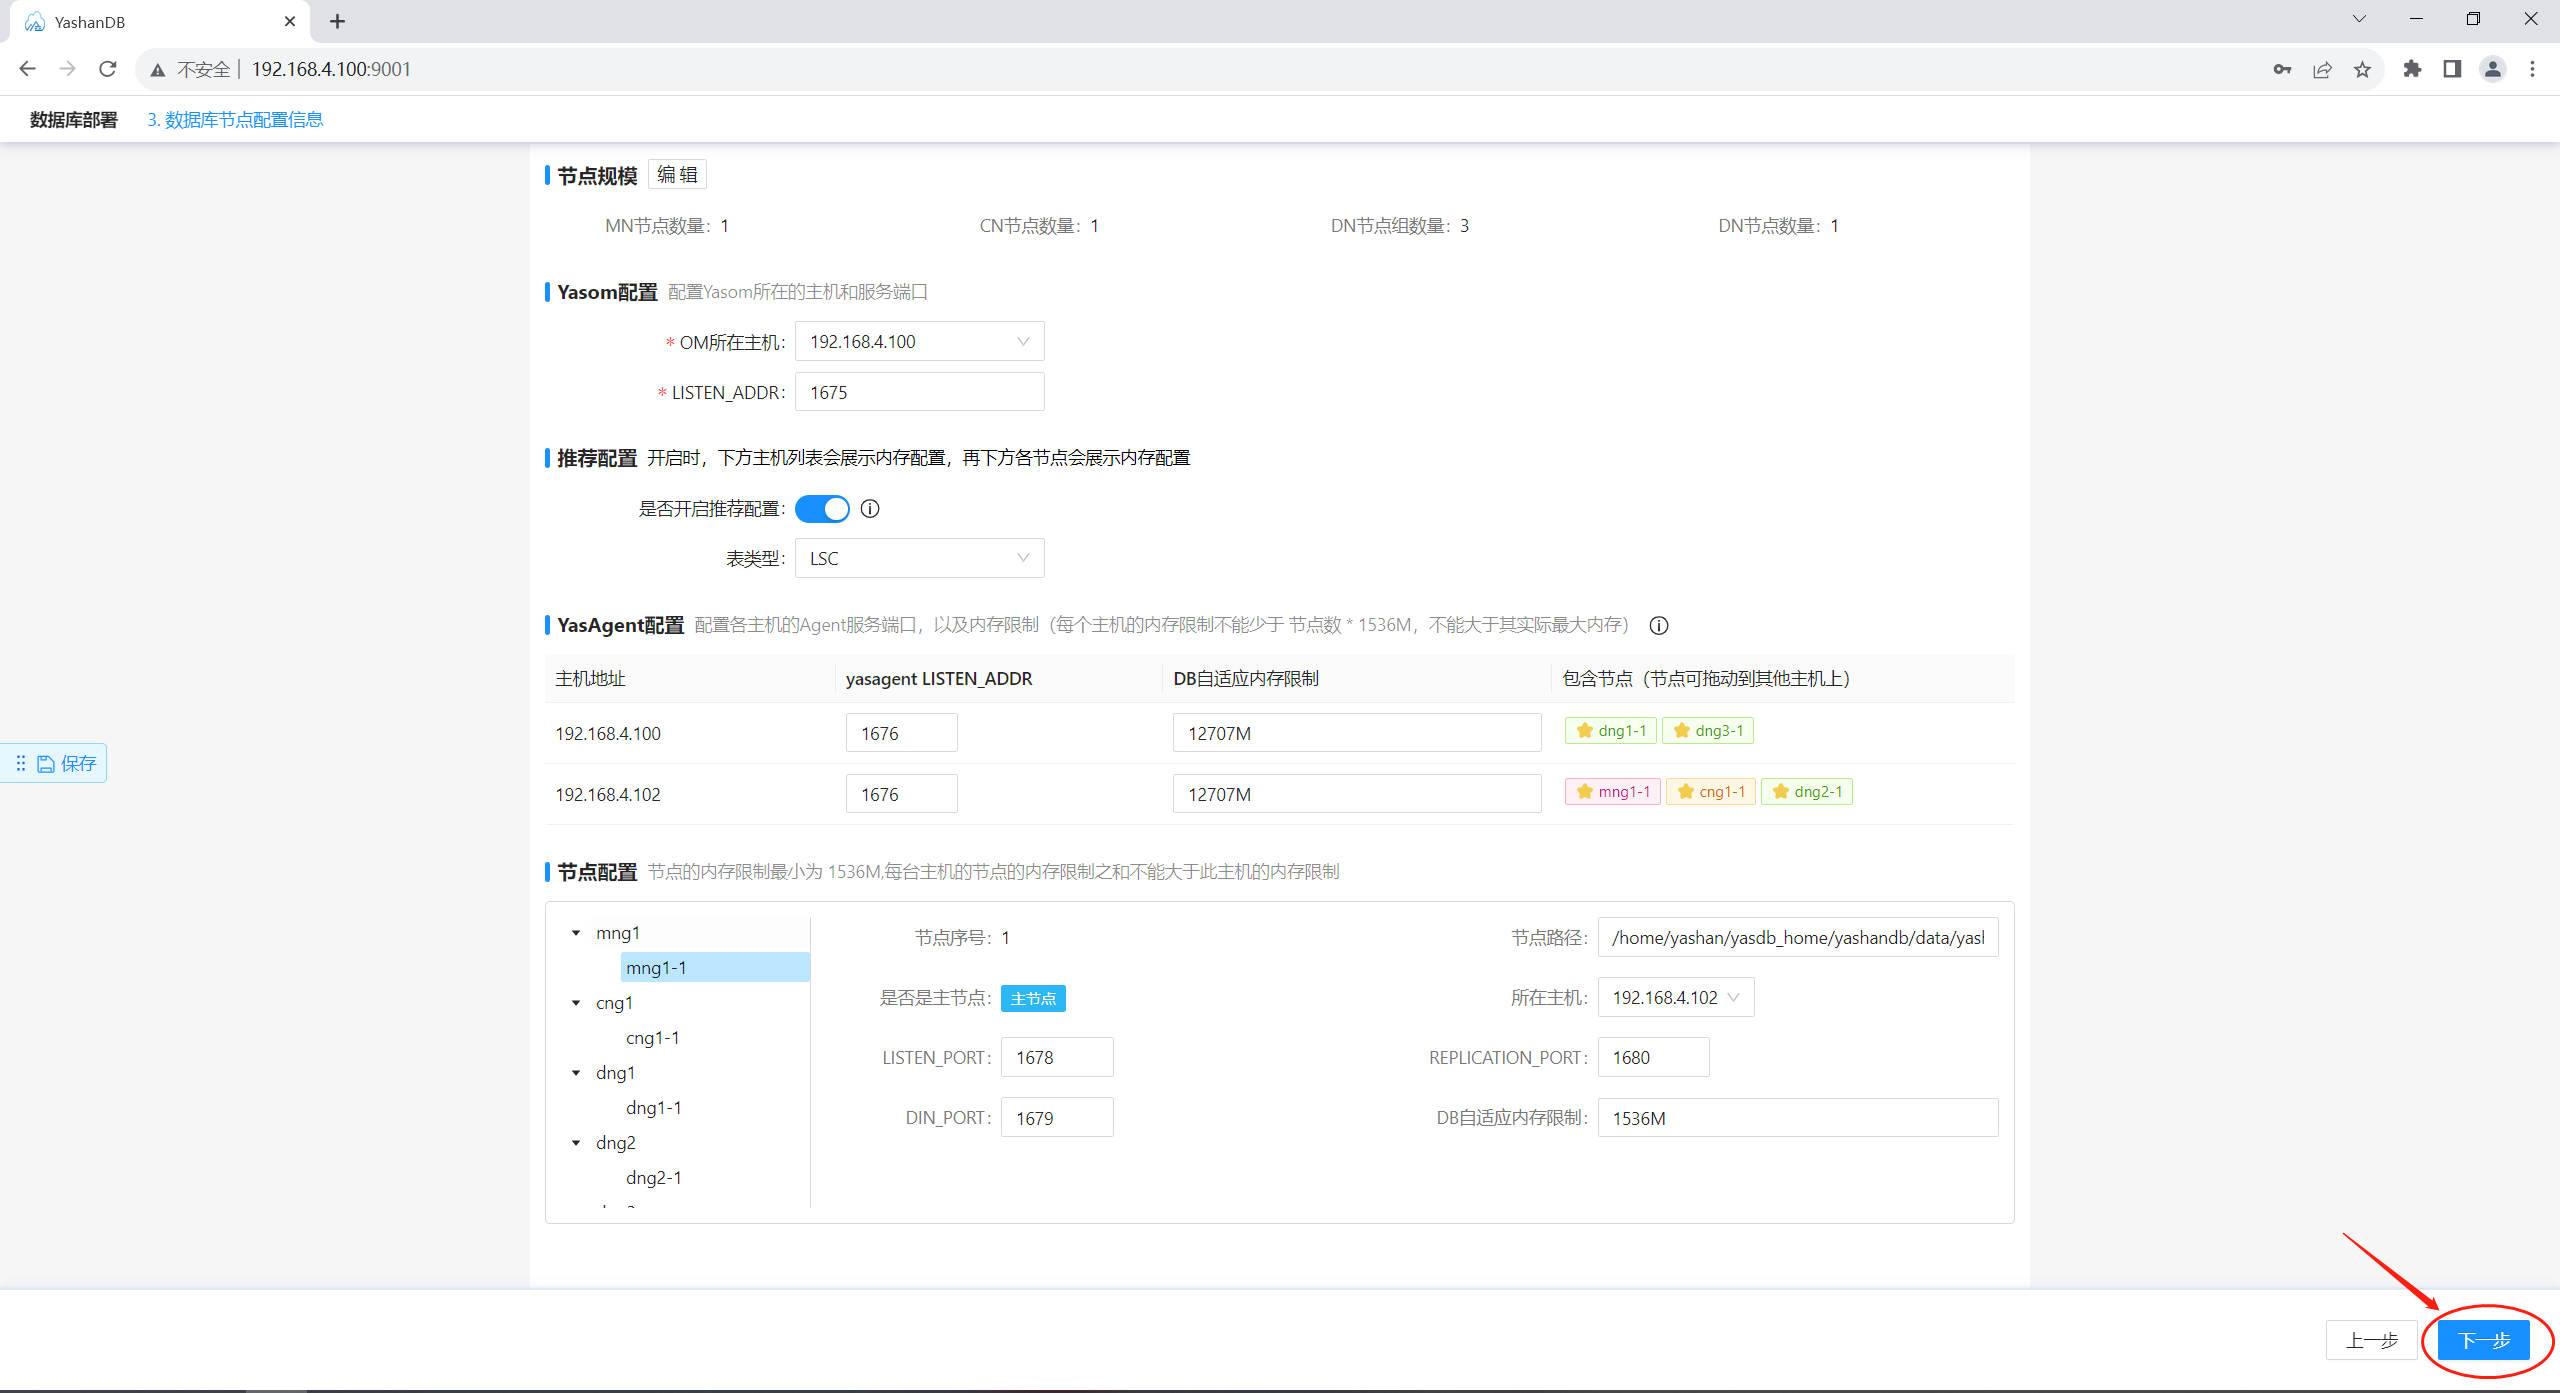Collapse the dng2 tree group

(576, 1143)
